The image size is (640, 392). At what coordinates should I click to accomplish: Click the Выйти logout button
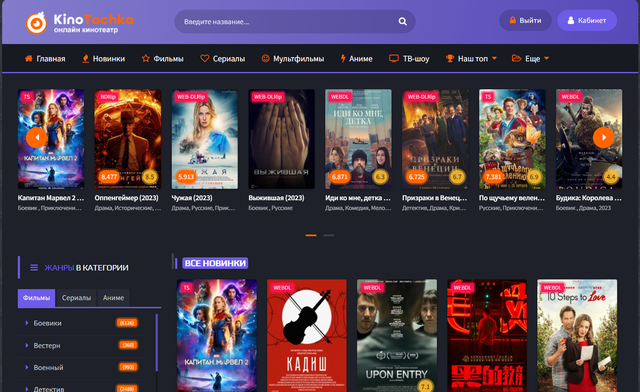[525, 20]
